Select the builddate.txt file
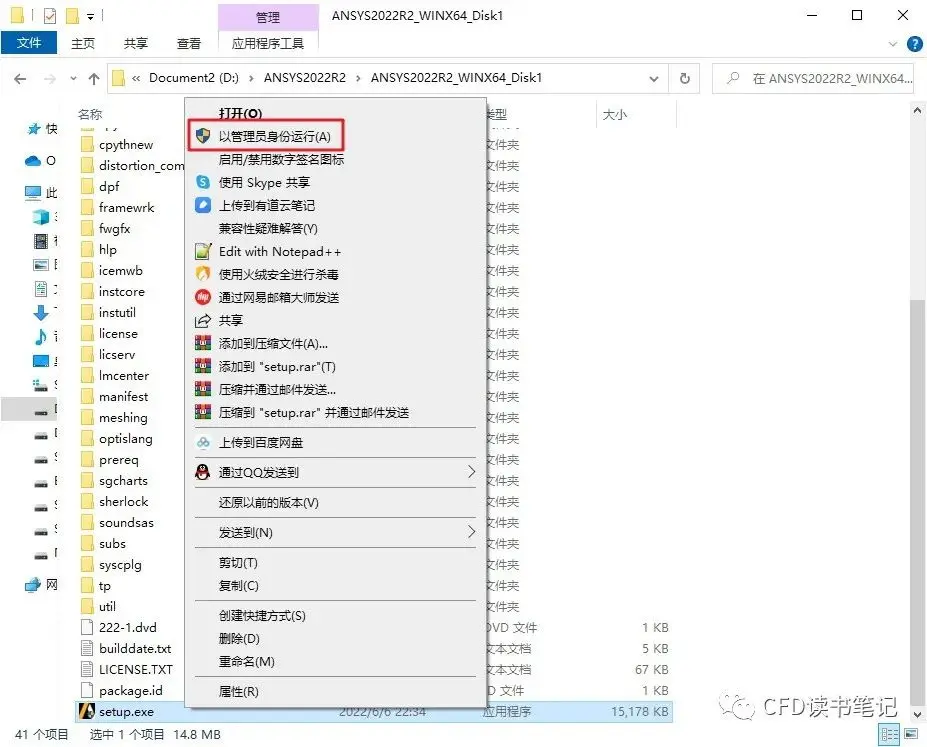Screen dimensions: 927x747 135,648
